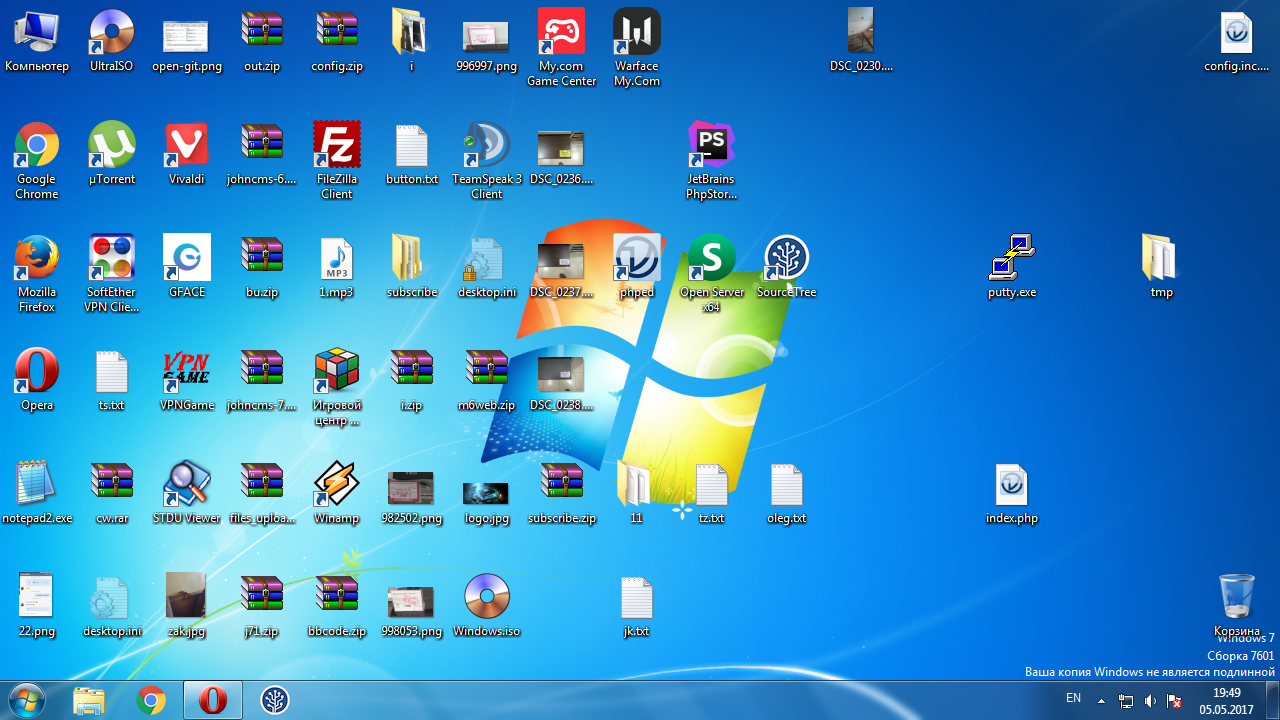Viewport: 1280px width, 720px height.
Task: Select the µTorrent desktop icon
Action: [112, 146]
